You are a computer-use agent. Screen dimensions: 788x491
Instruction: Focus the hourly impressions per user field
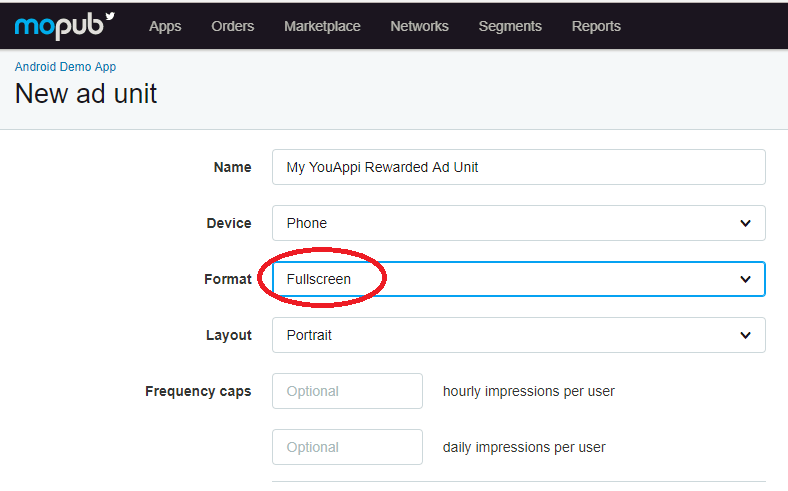pyautogui.click(x=347, y=391)
